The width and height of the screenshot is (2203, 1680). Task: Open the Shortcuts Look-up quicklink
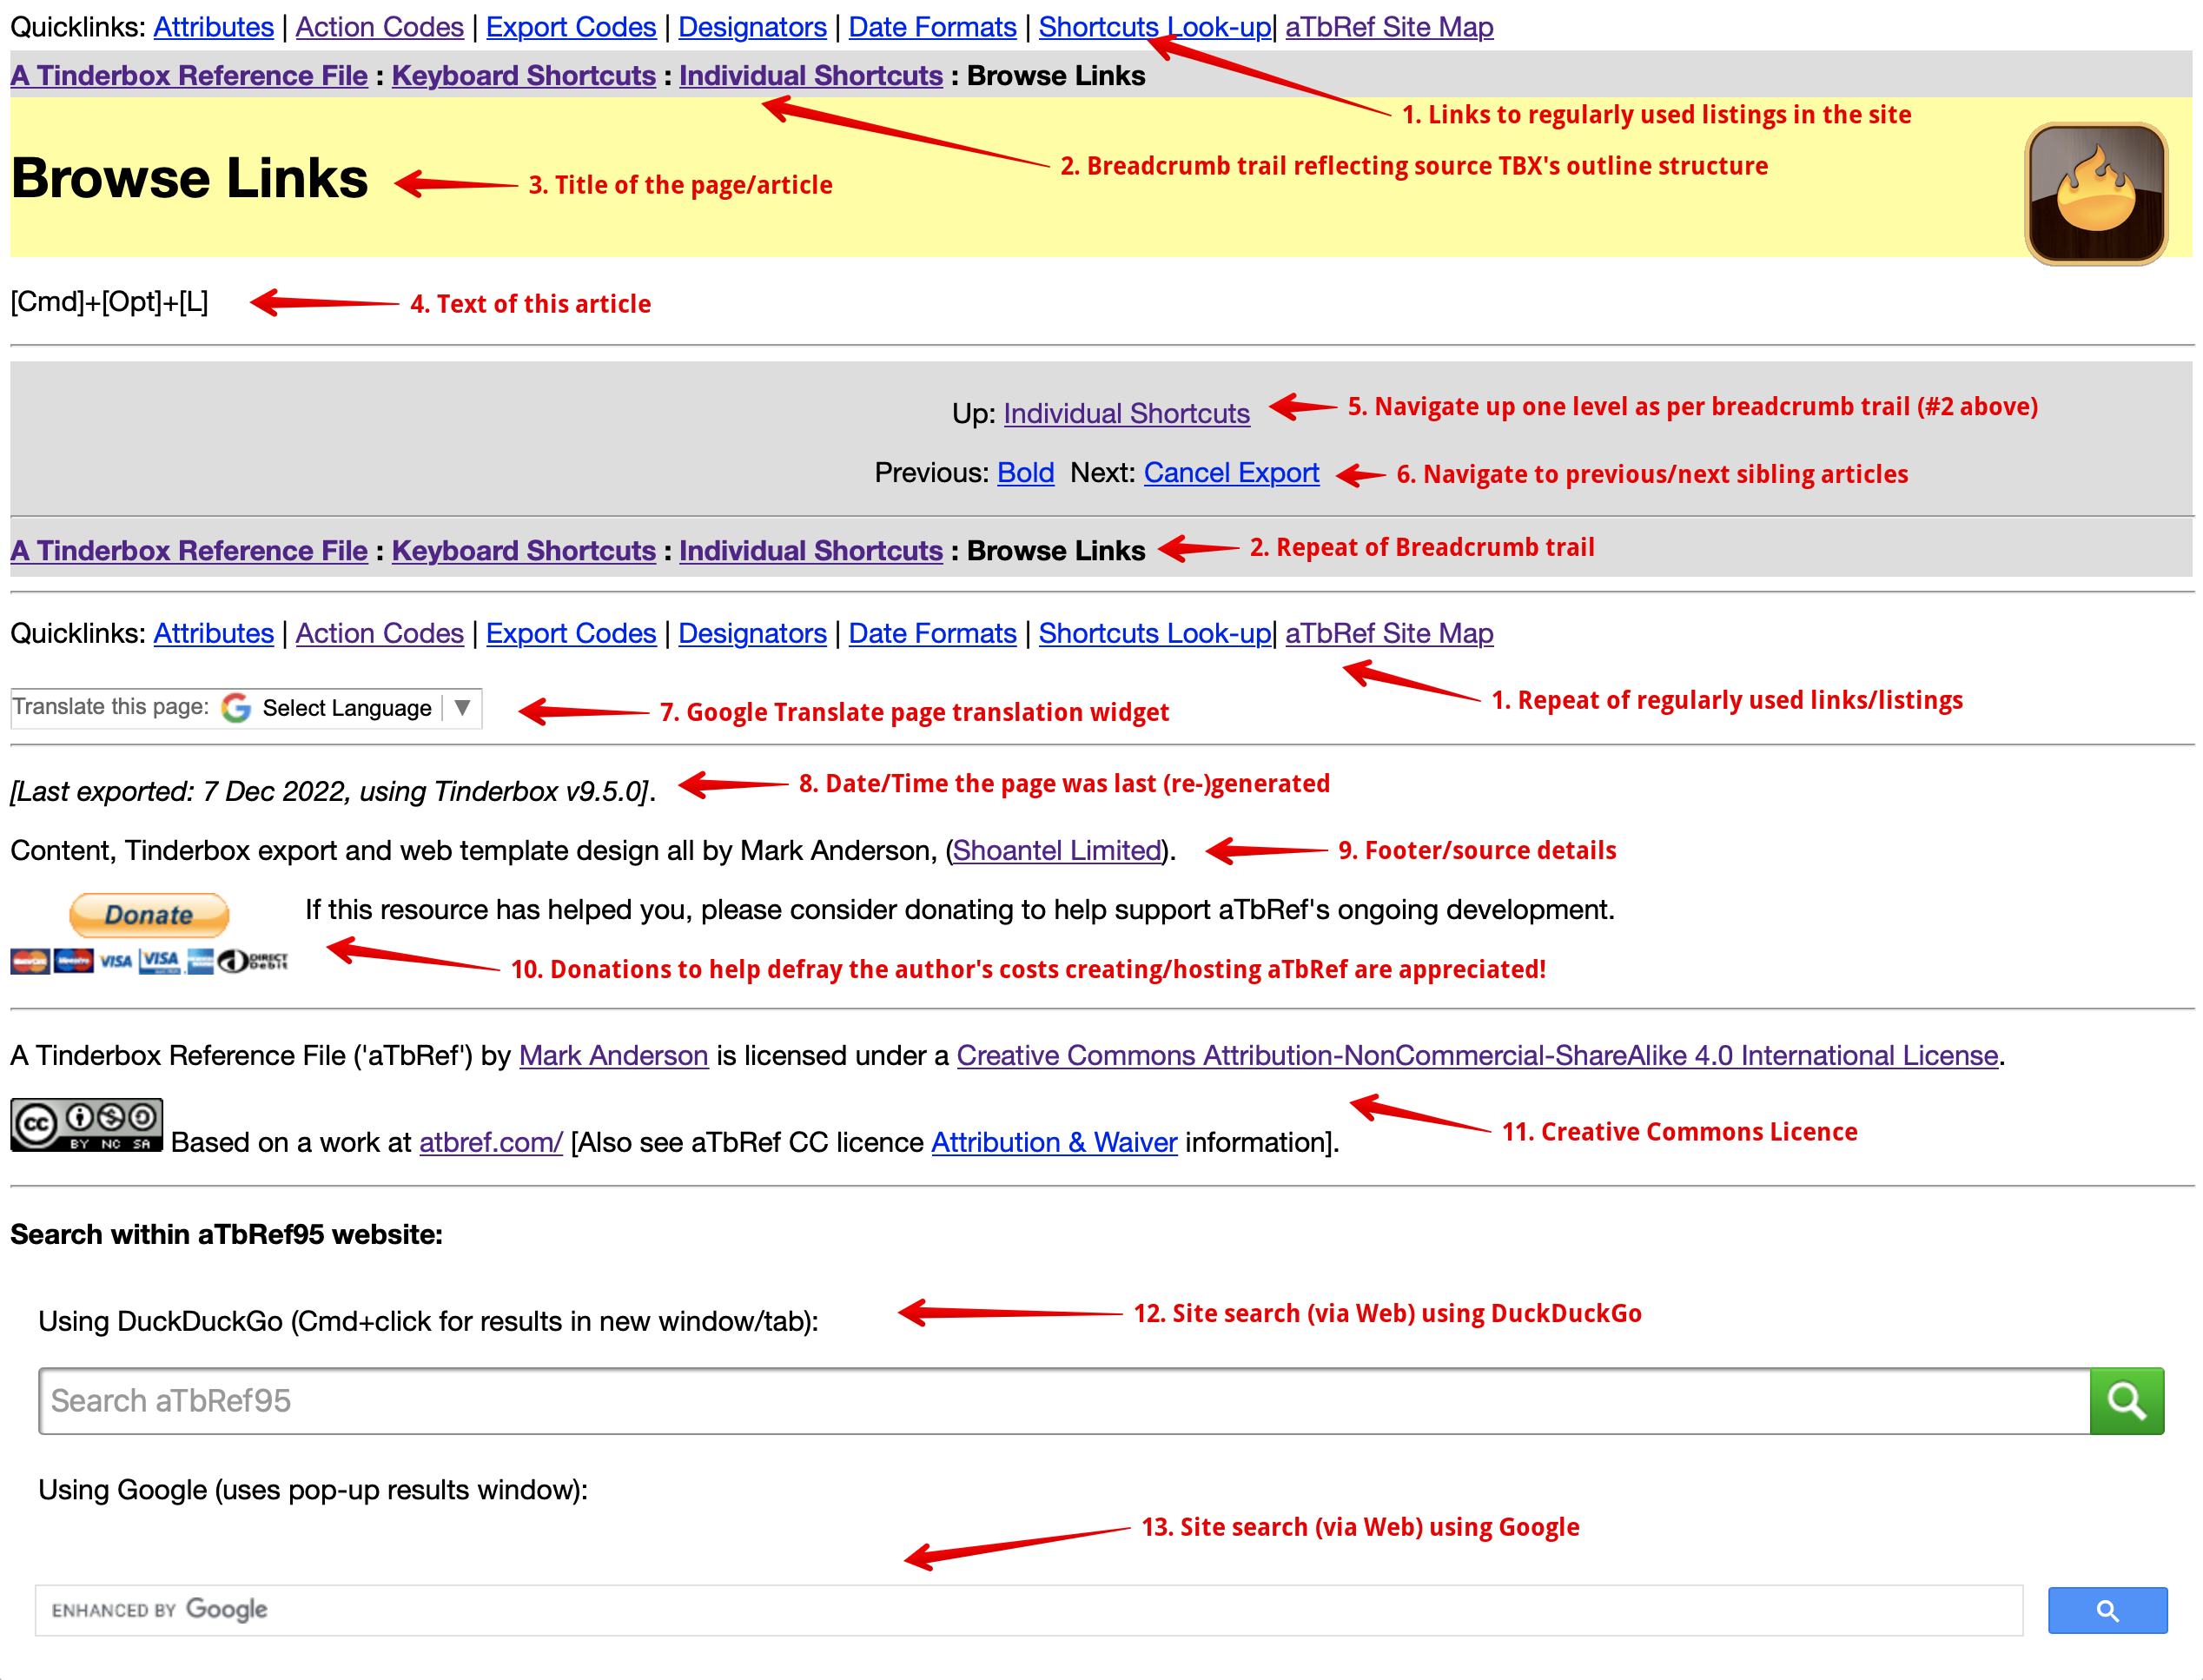point(1156,26)
